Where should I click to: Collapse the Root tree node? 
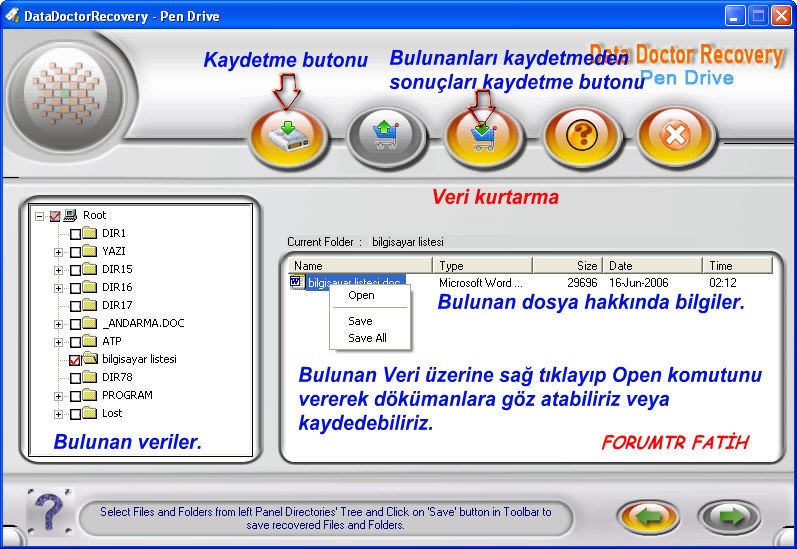tap(40, 217)
